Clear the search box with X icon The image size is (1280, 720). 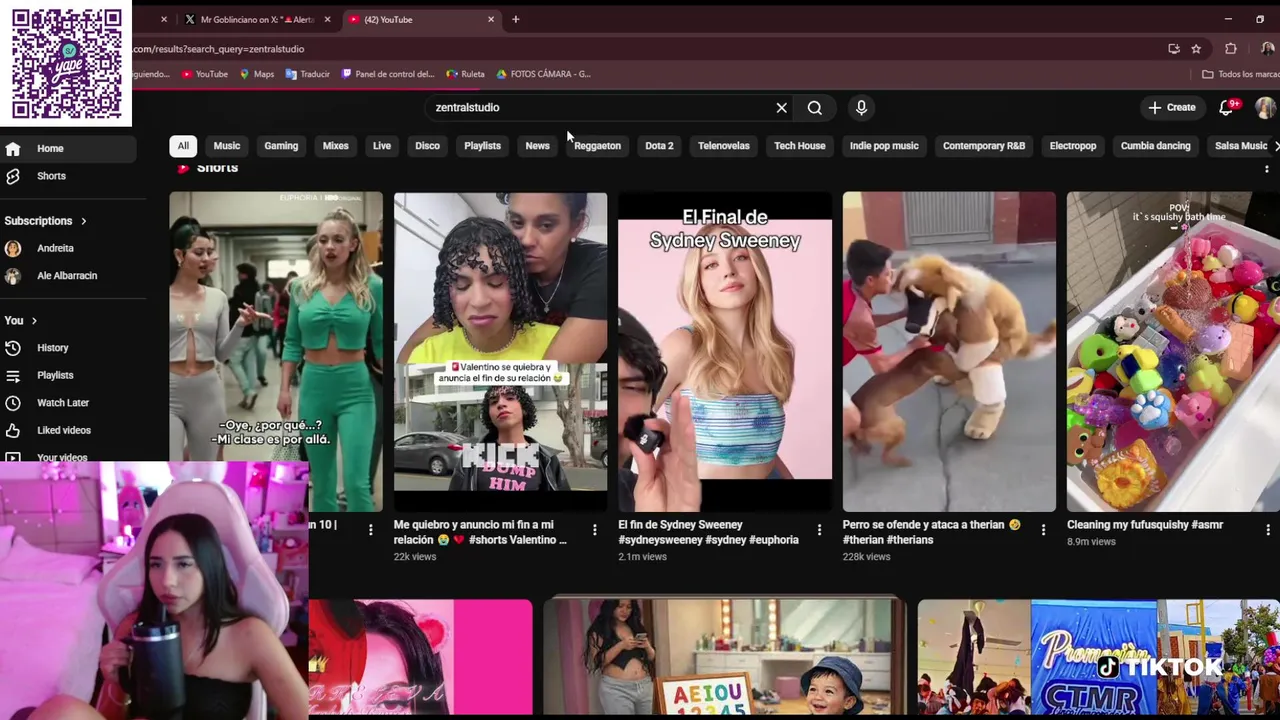click(x=782, y=108)
